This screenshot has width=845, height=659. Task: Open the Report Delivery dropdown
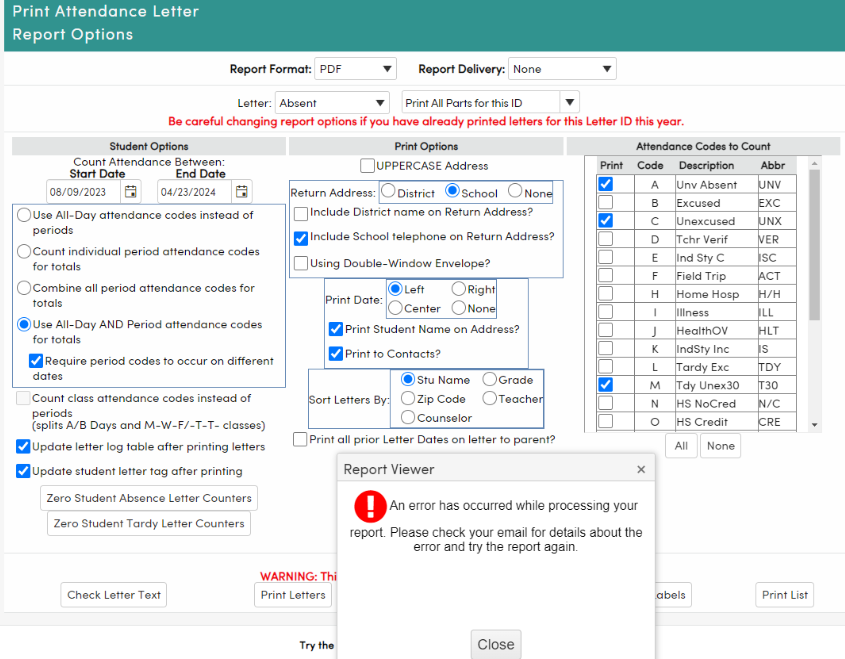(562, 69)
